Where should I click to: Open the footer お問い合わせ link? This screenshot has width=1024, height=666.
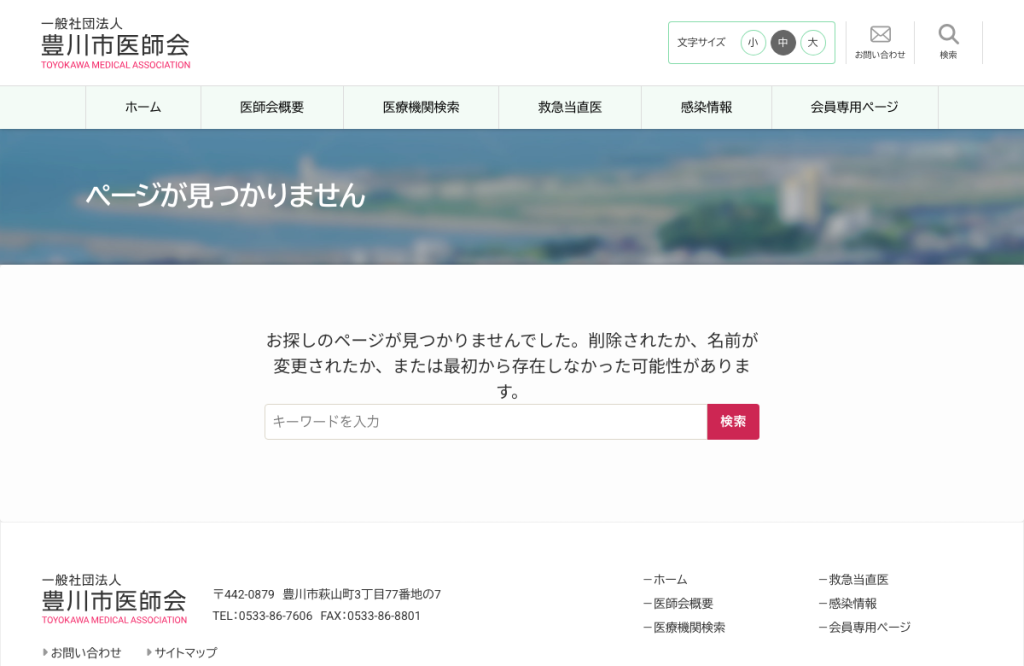click(x=82, y=653)
